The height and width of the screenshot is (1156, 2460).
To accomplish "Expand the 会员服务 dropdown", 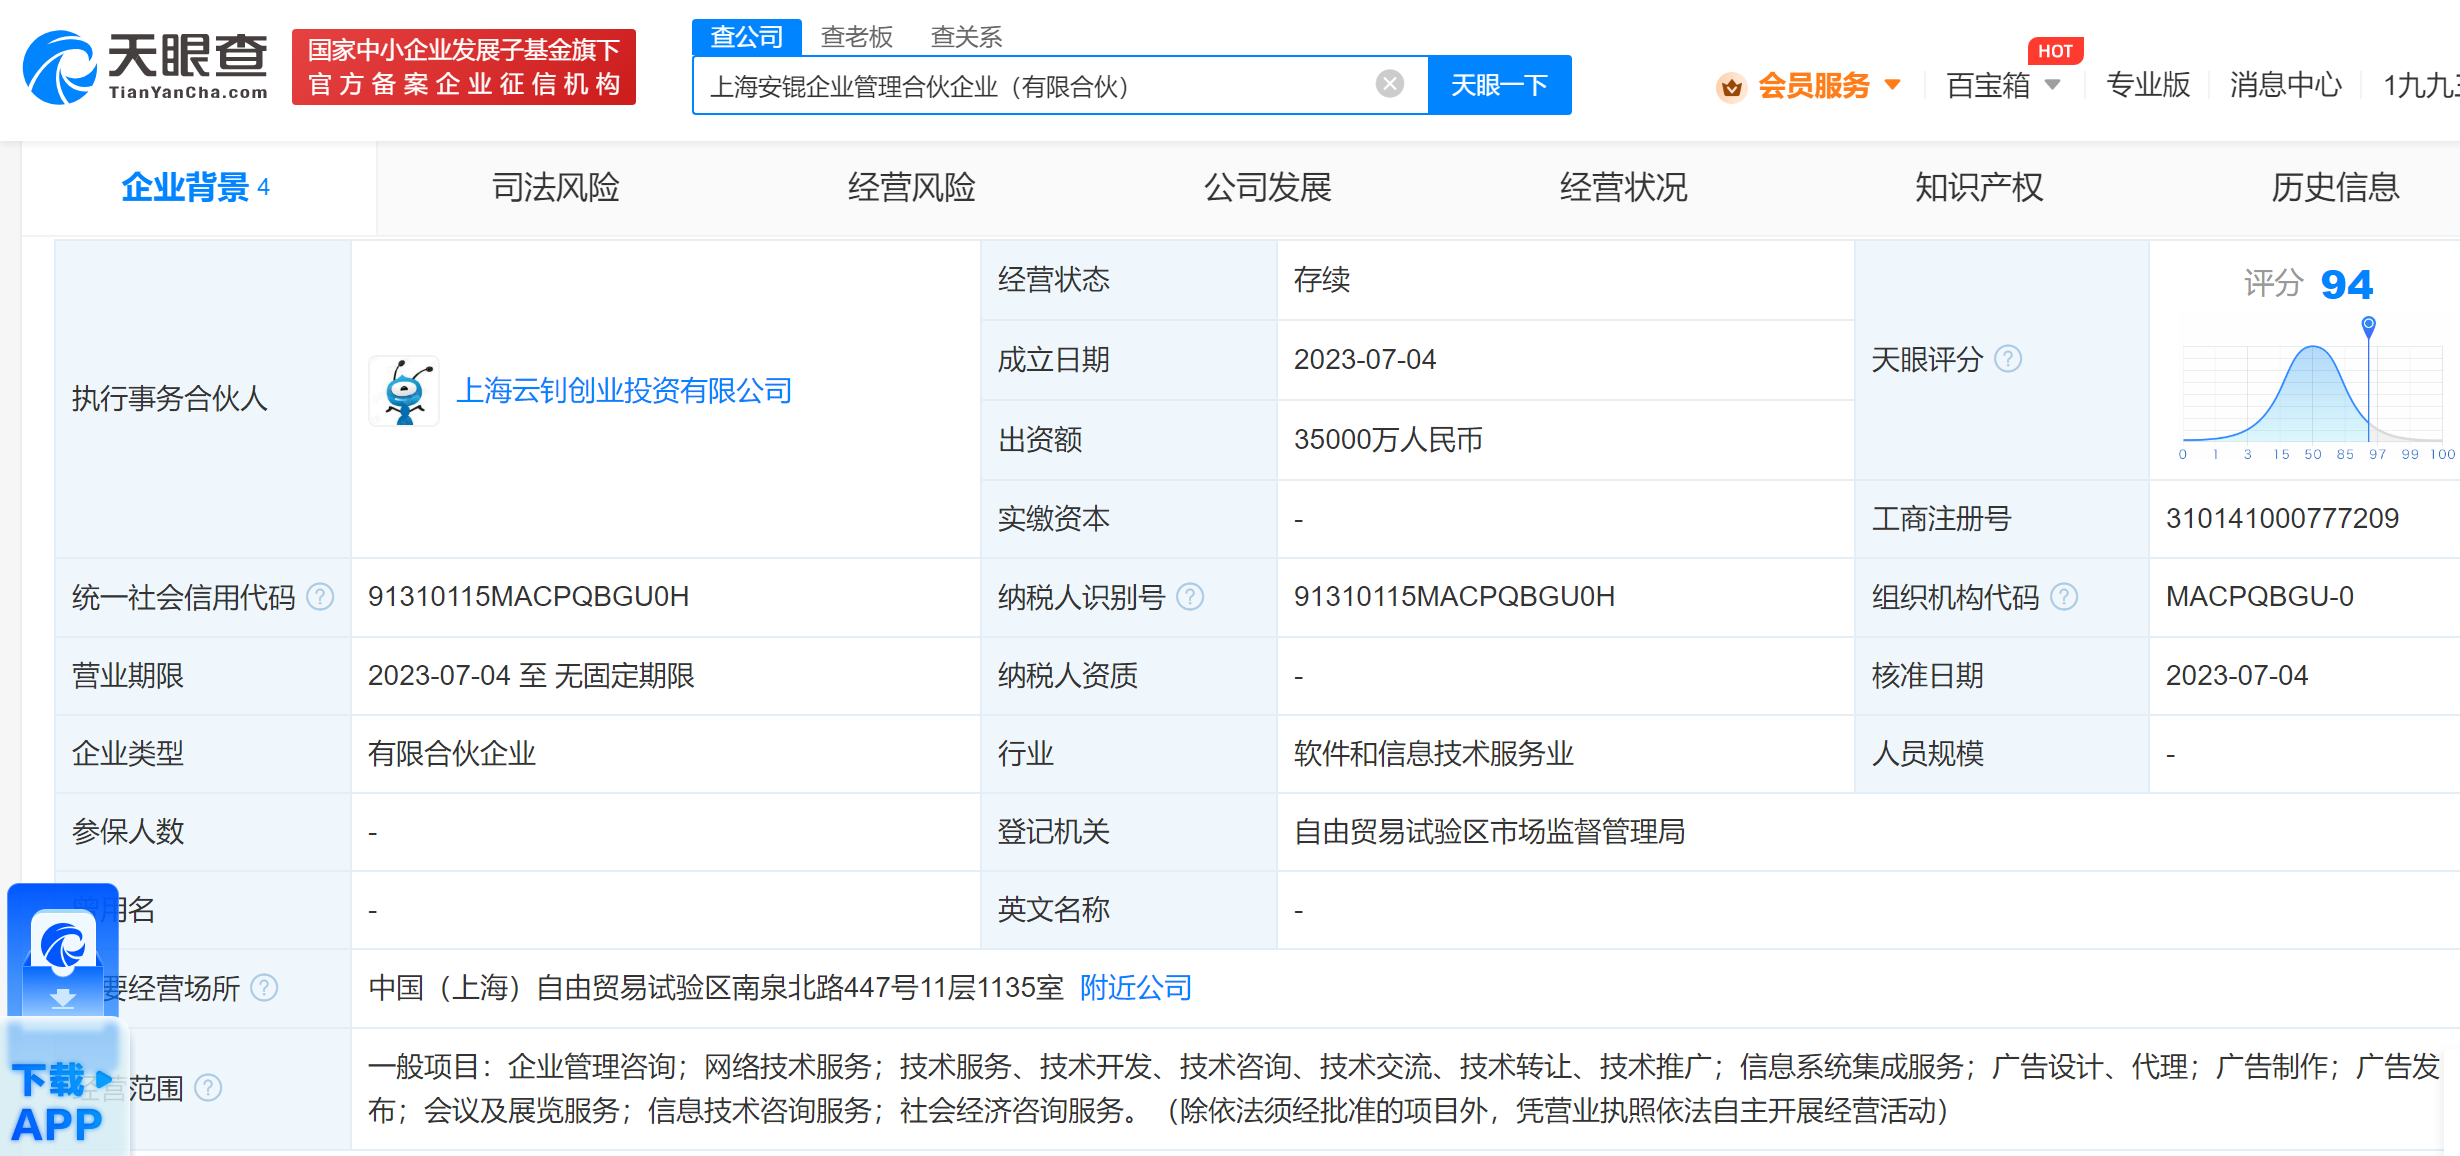I will tap(1892, 85).
